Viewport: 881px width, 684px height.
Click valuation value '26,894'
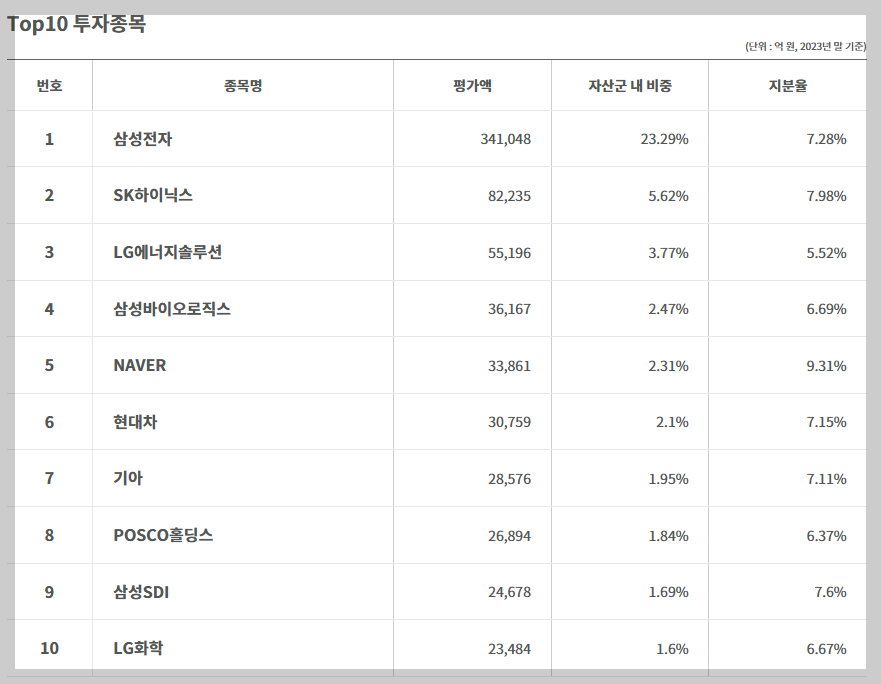509,536
